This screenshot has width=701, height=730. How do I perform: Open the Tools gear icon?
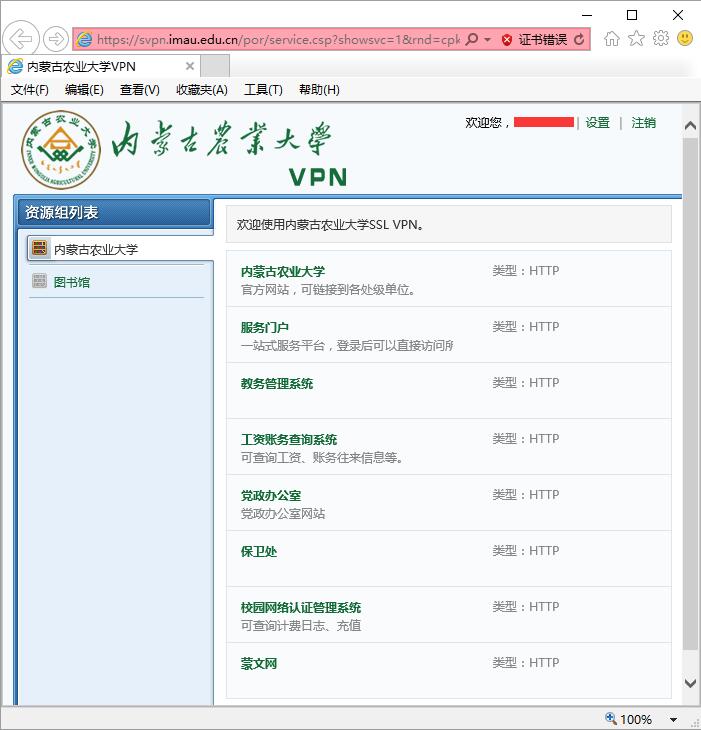661,39
